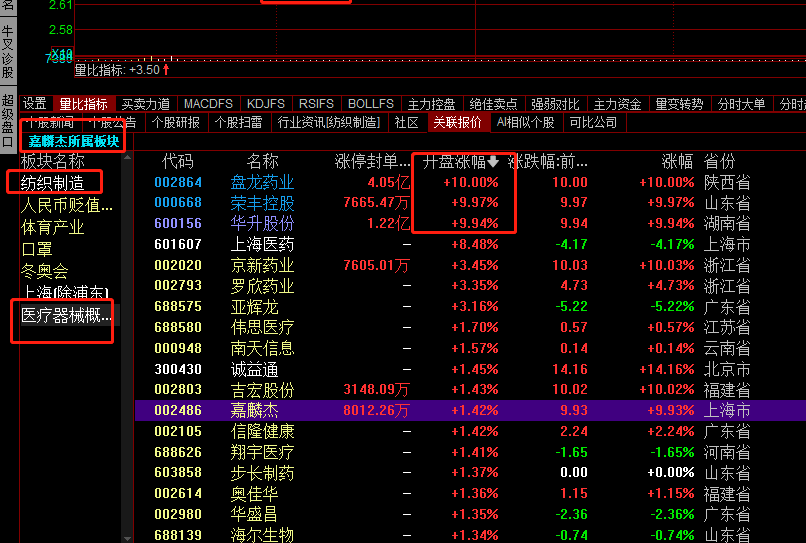Viewport: 806px width, 543px height.
Task: Open the 设置 tab
Action: 35,104
